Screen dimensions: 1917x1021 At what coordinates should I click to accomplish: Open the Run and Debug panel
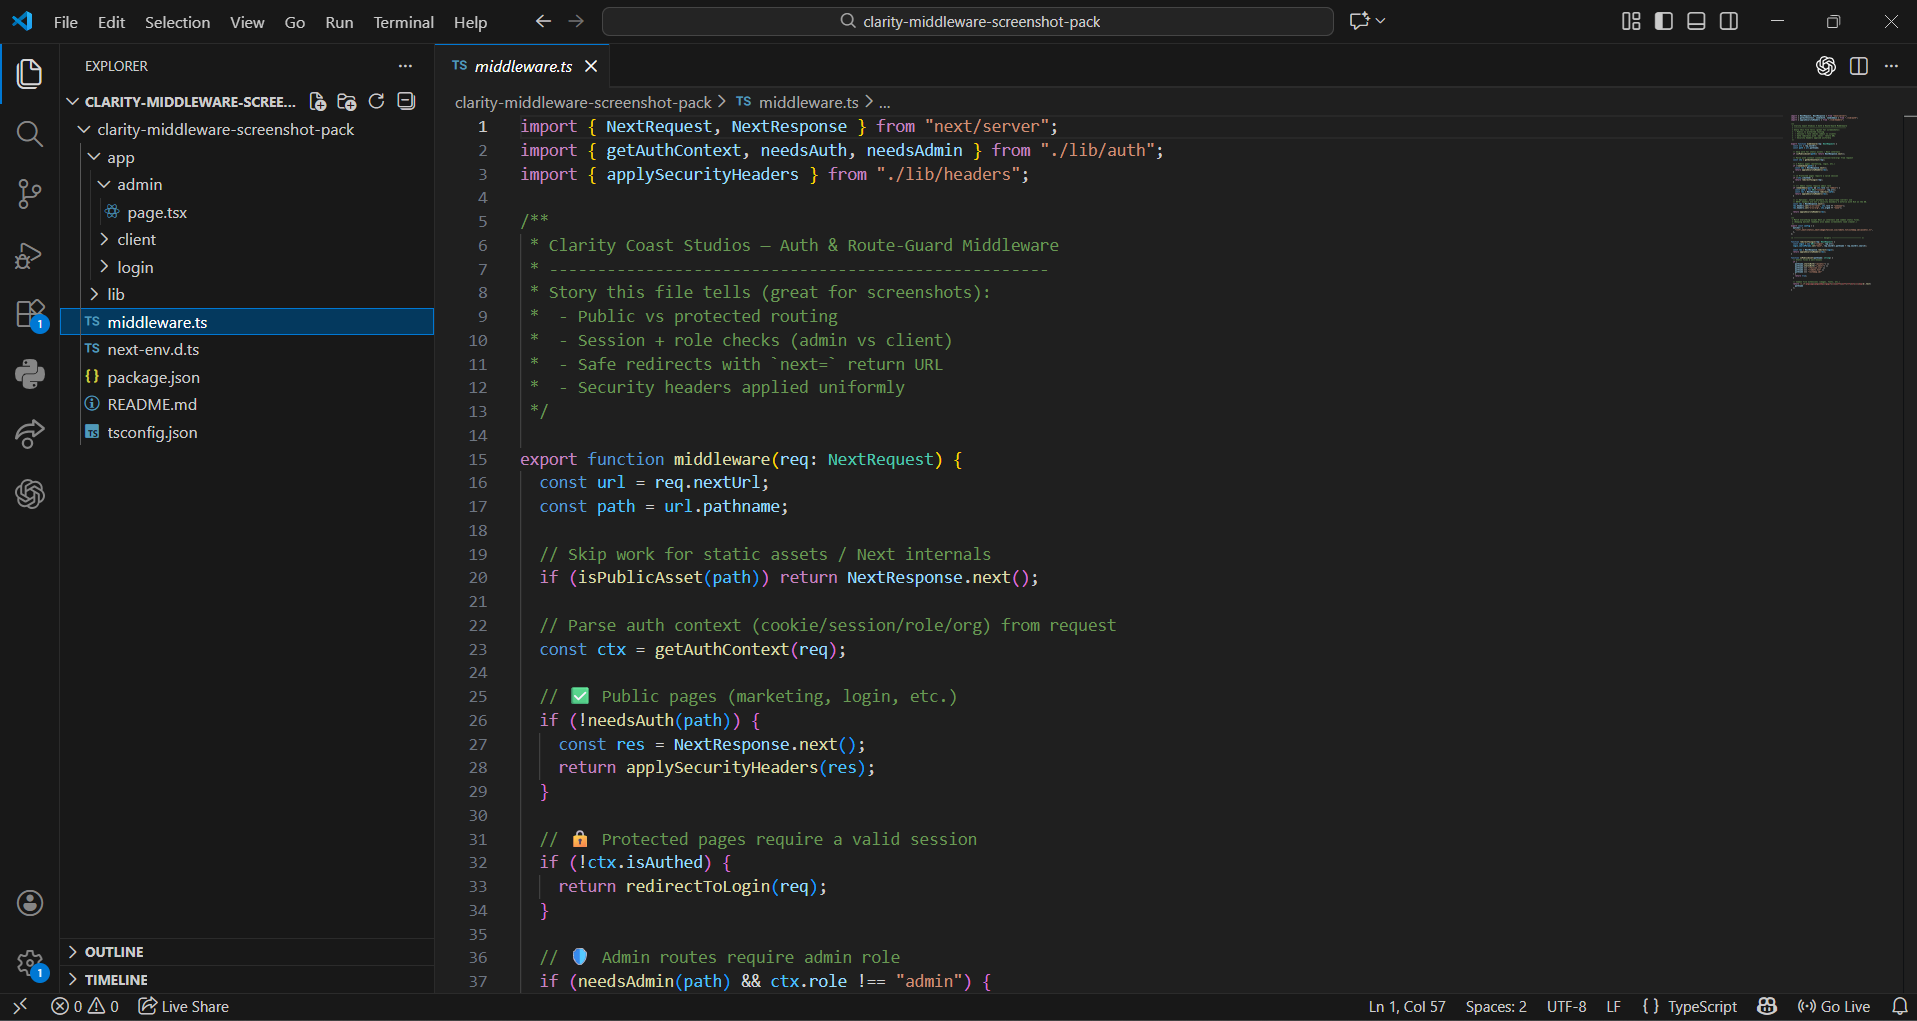[29, 255]
